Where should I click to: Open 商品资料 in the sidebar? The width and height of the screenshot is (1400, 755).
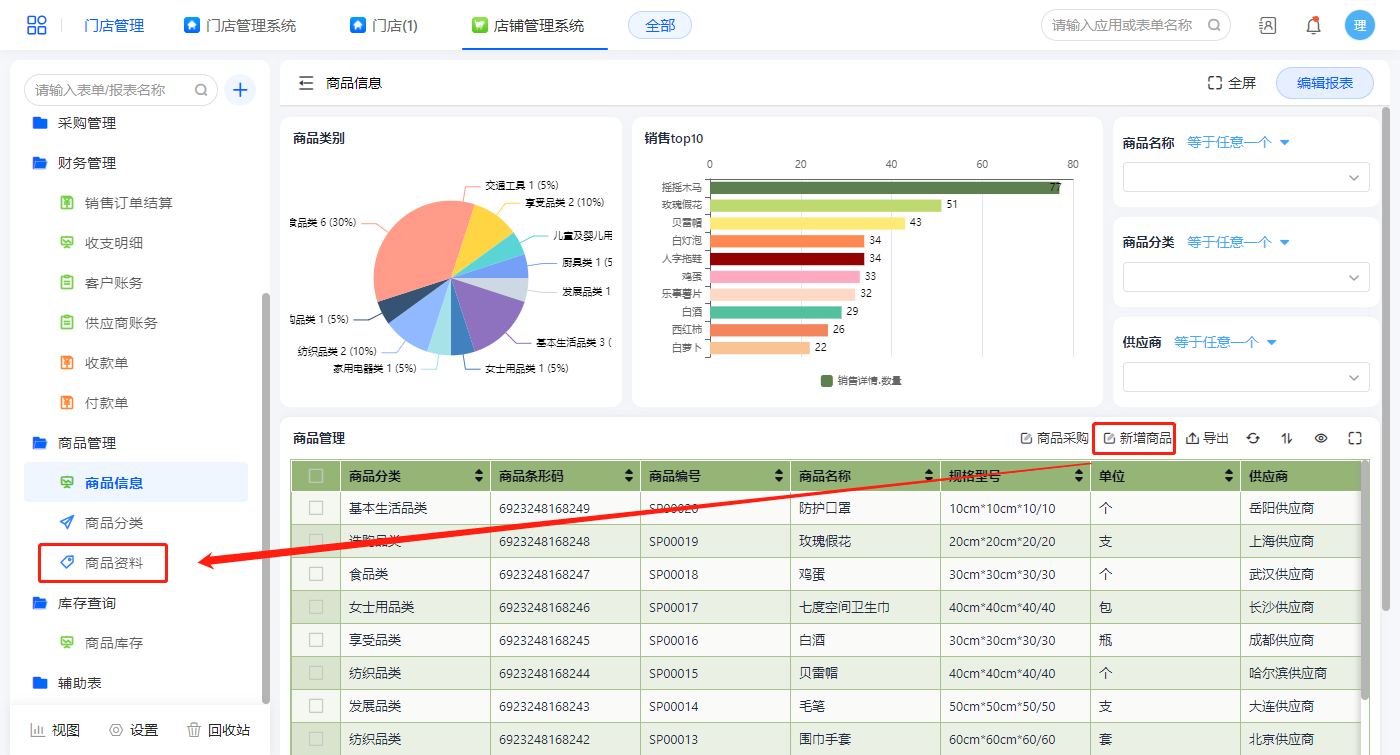tap(113, 563)
